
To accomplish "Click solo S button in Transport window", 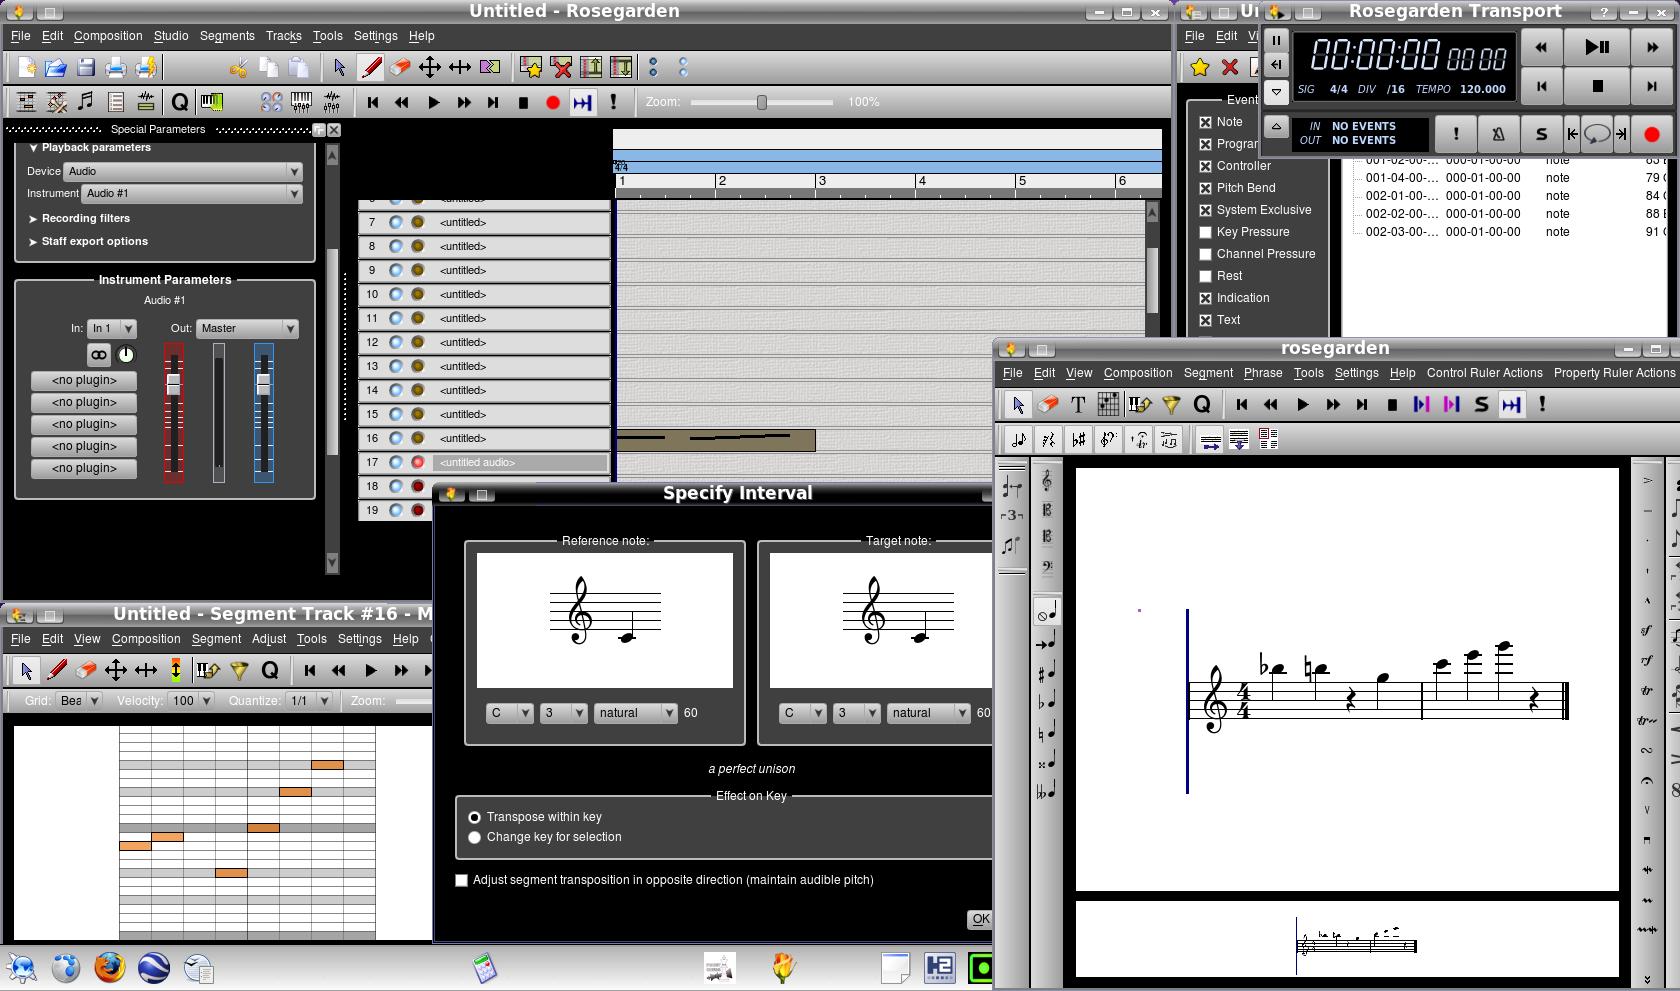I will [1541, 134].
